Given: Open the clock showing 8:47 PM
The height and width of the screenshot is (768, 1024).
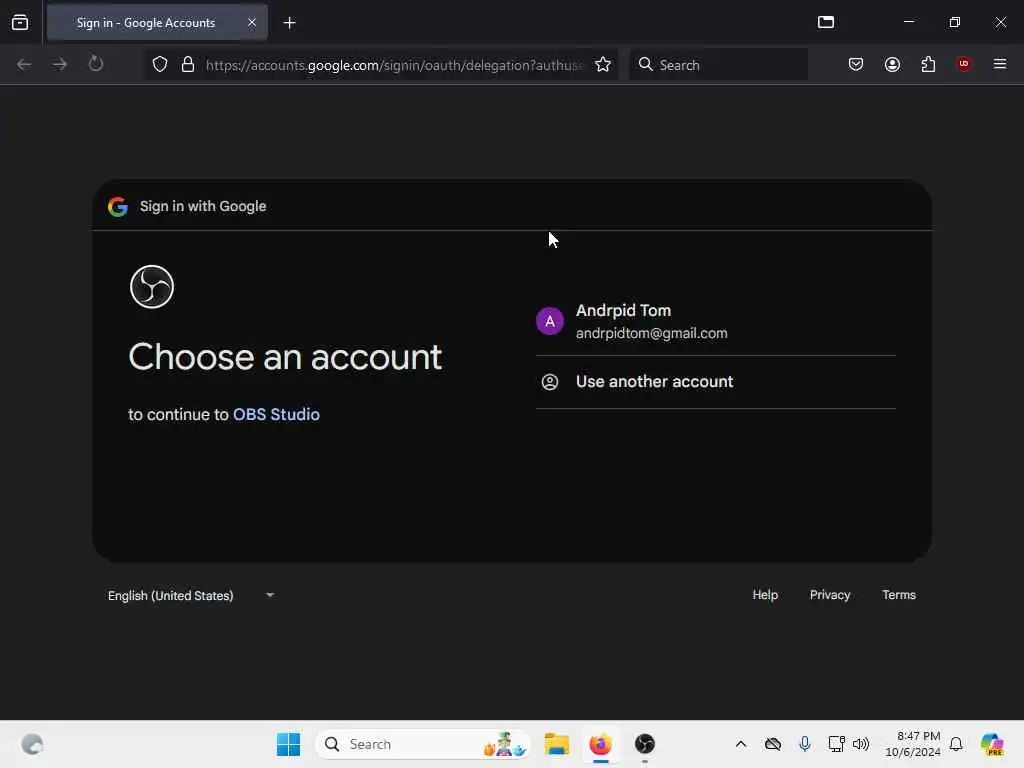Looking at the screenshot, I should [912, 744].
